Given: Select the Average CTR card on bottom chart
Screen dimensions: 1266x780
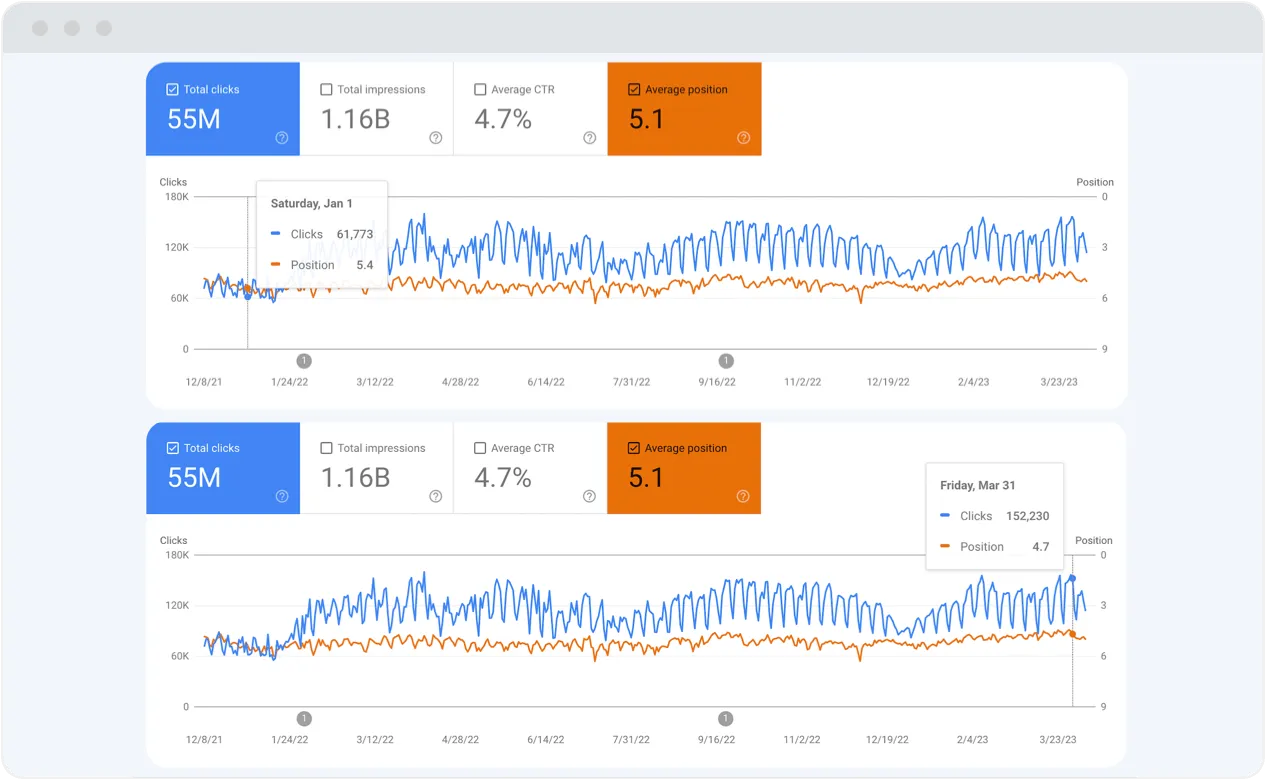Looking at the screenshot, I should click(530, 468).
